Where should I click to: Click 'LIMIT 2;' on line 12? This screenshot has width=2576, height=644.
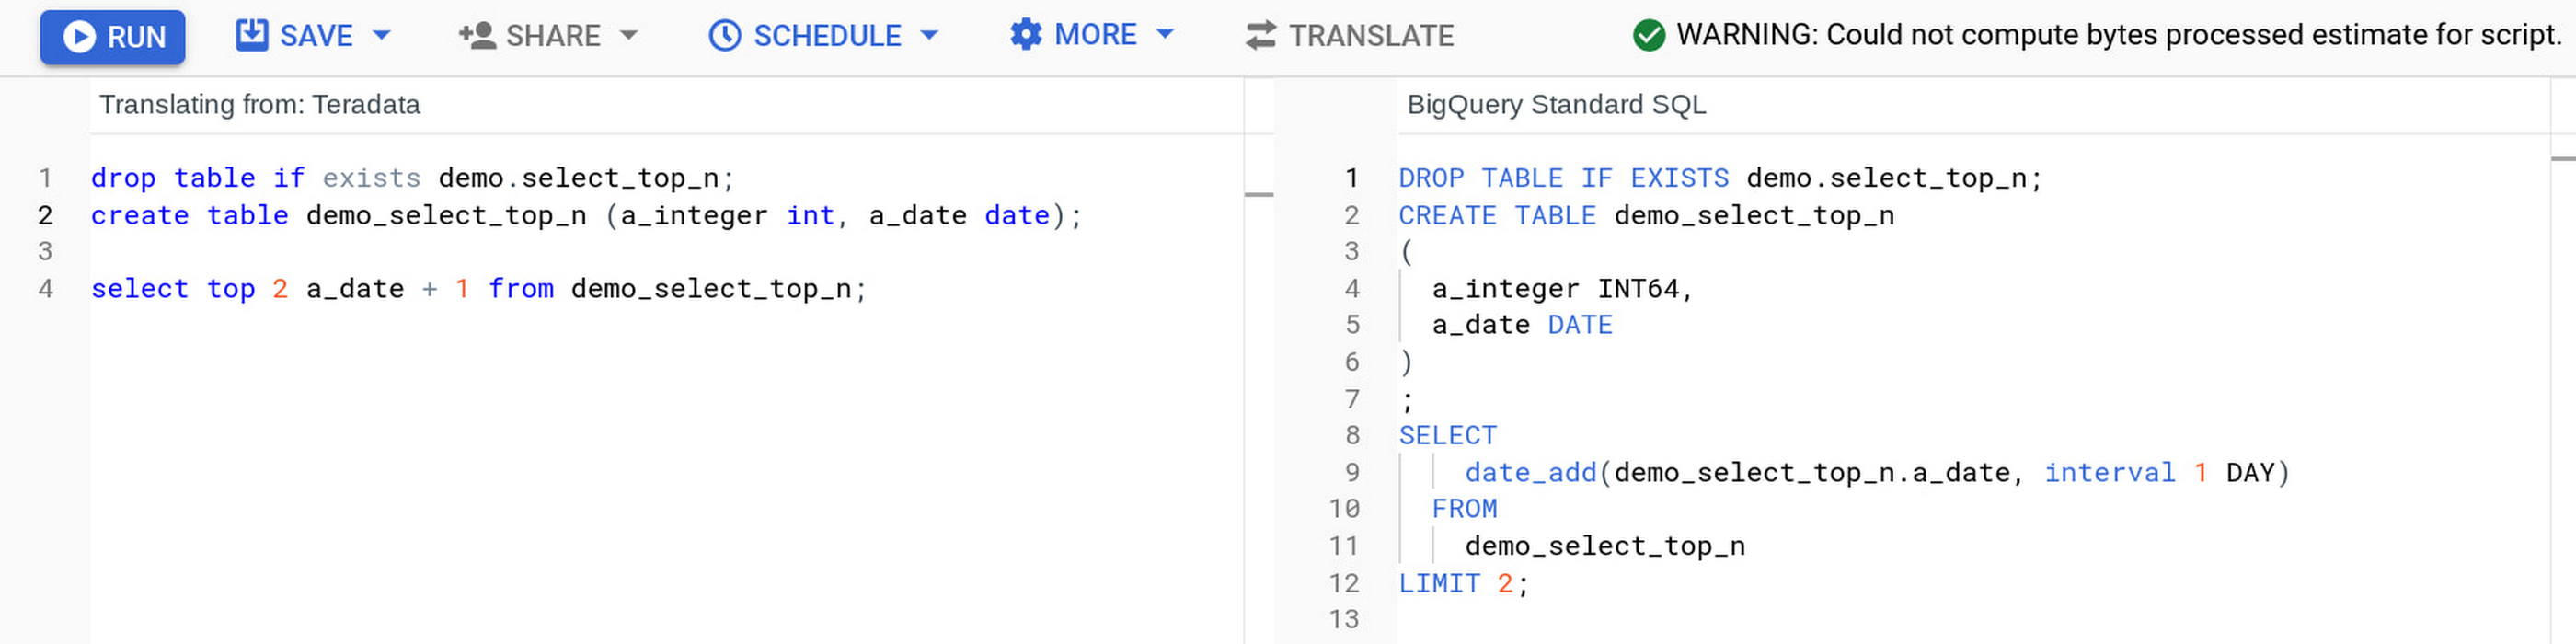tap(1464, 583)
